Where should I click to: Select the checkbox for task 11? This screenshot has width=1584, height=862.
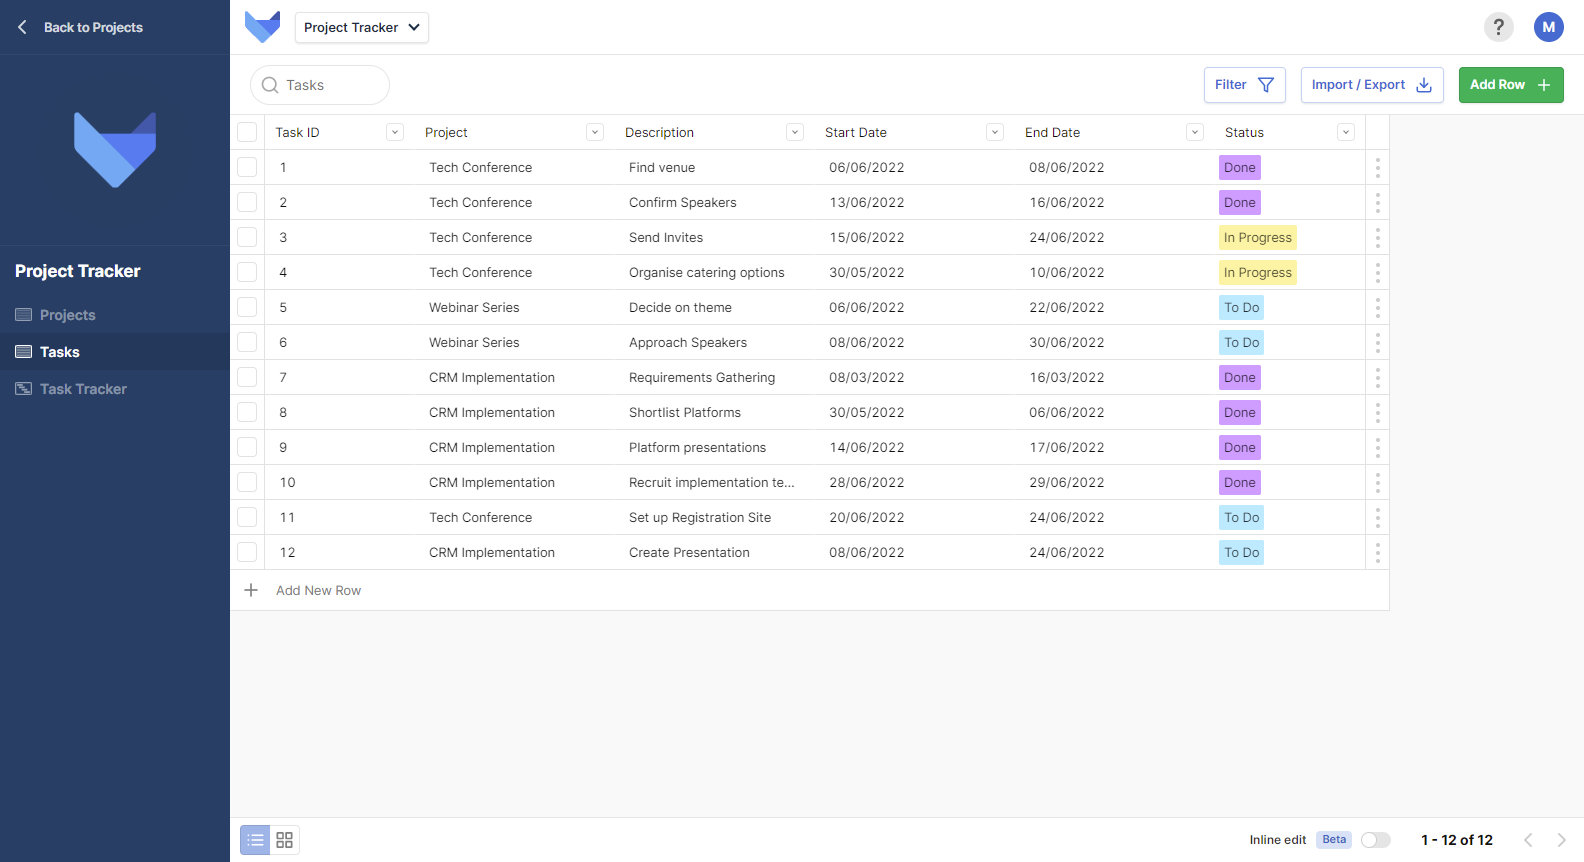(247, 517)
